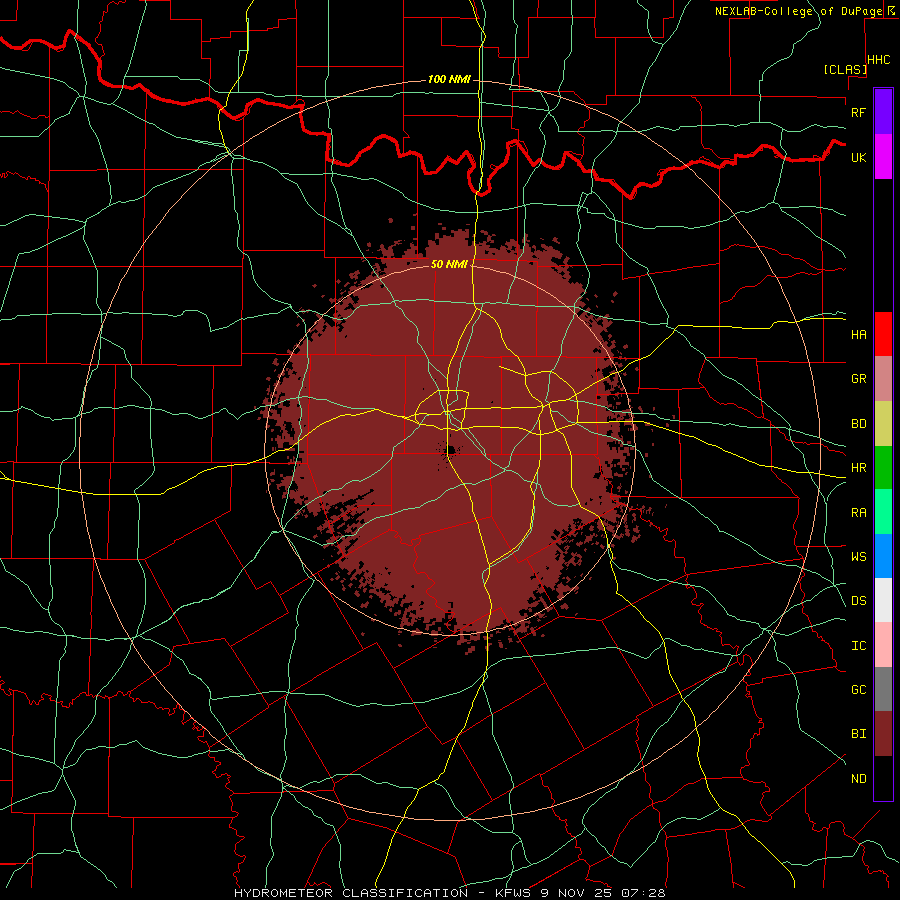Click the UK magenta legend swatch

883,156
